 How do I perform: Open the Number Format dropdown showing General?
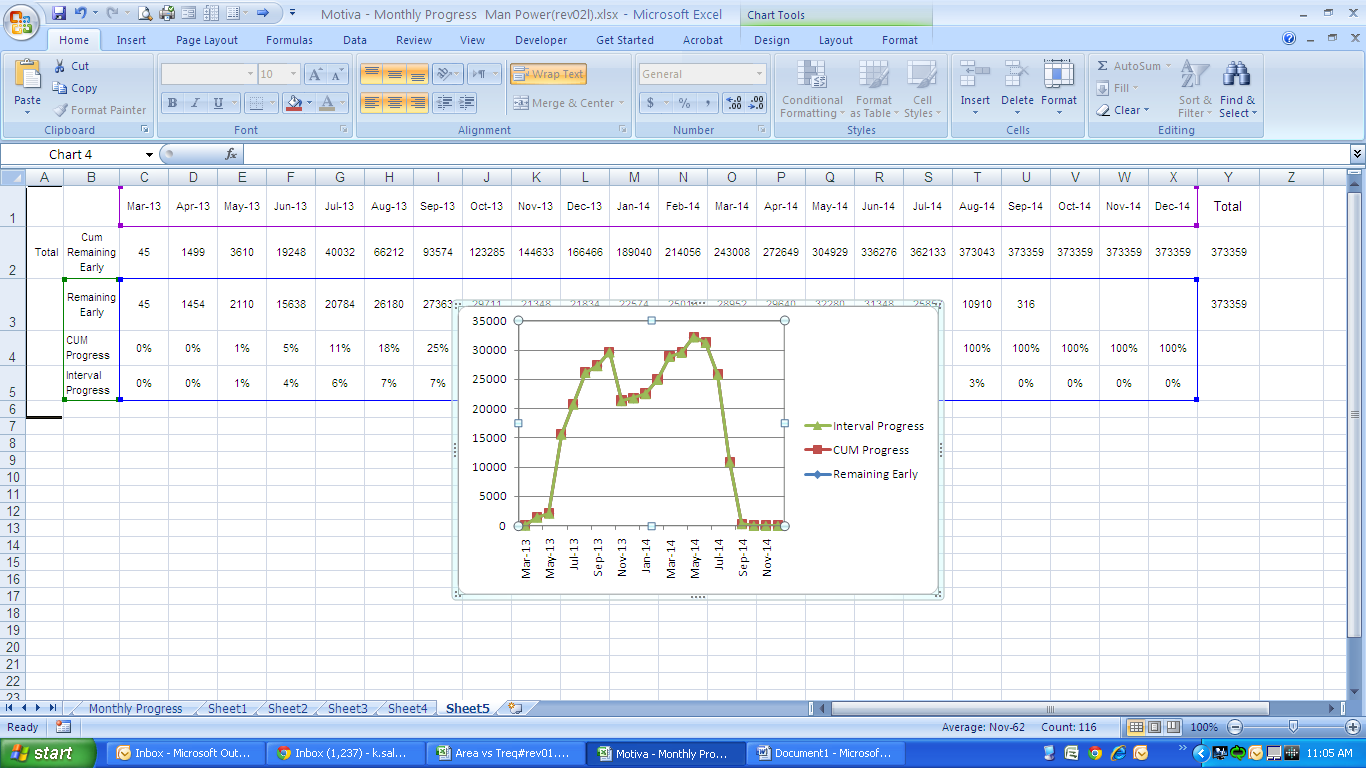point(757,73)
